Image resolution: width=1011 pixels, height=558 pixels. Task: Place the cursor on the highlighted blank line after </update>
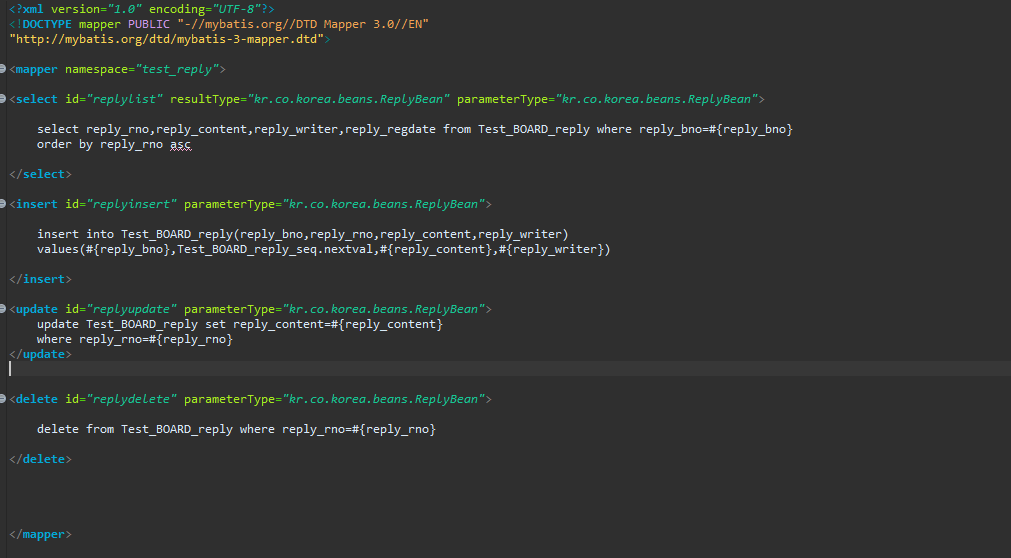(509, 368)
